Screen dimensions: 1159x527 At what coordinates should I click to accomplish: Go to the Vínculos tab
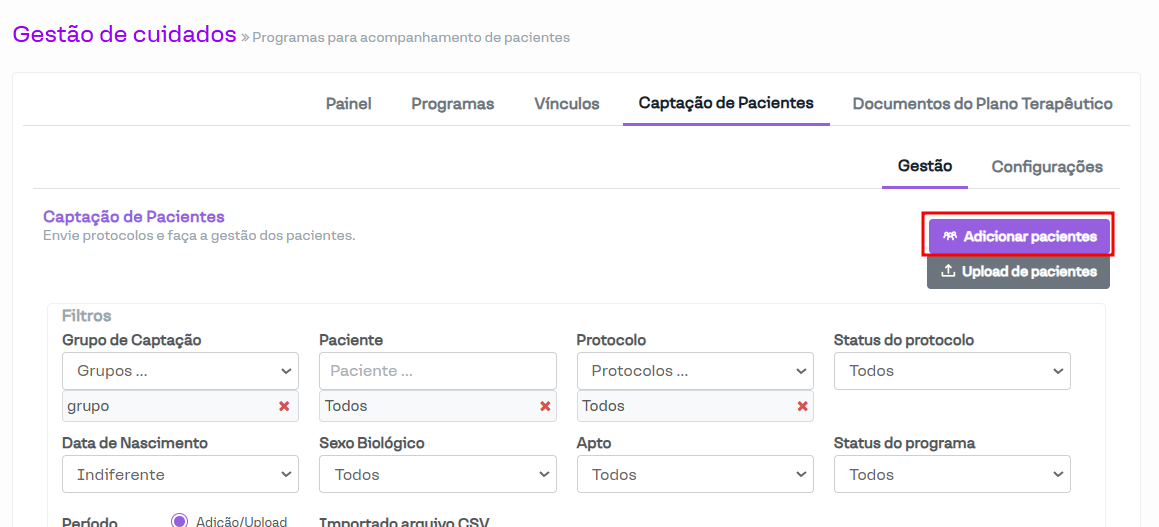[567, 104]
